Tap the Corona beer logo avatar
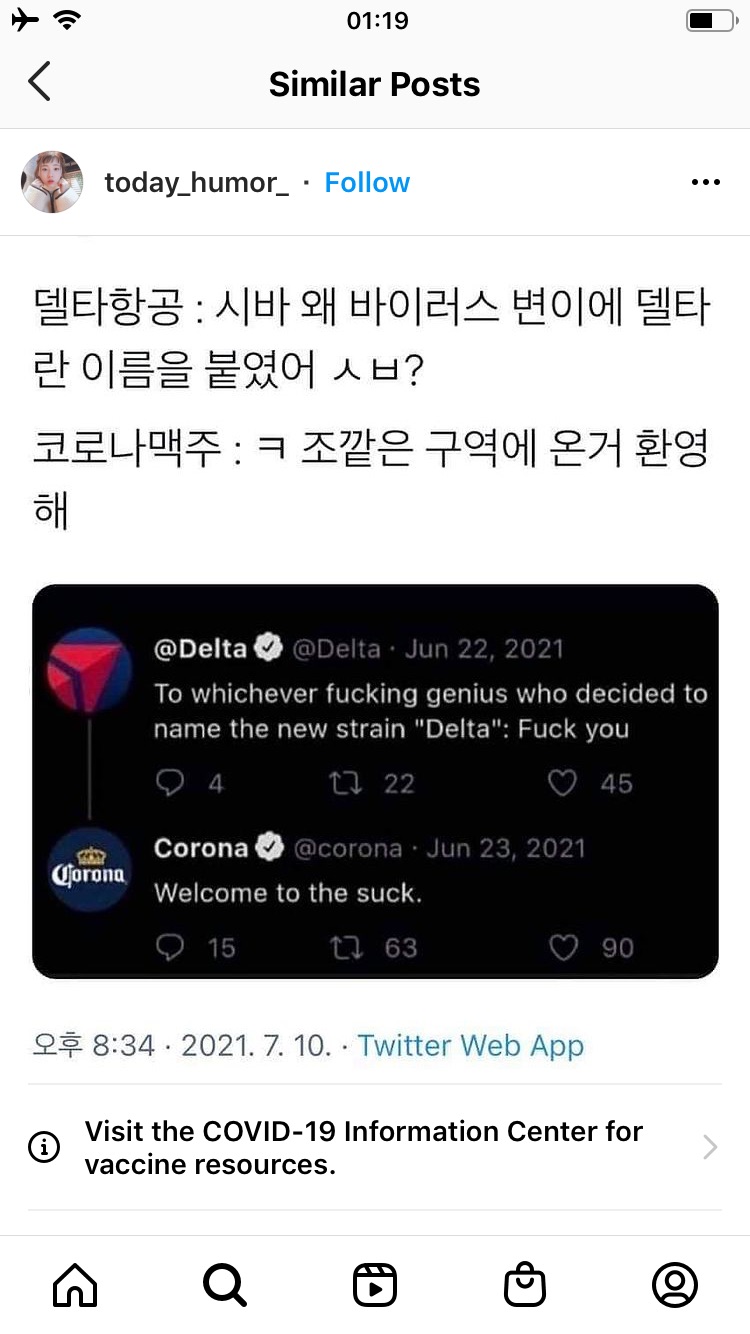 point(90,867)
